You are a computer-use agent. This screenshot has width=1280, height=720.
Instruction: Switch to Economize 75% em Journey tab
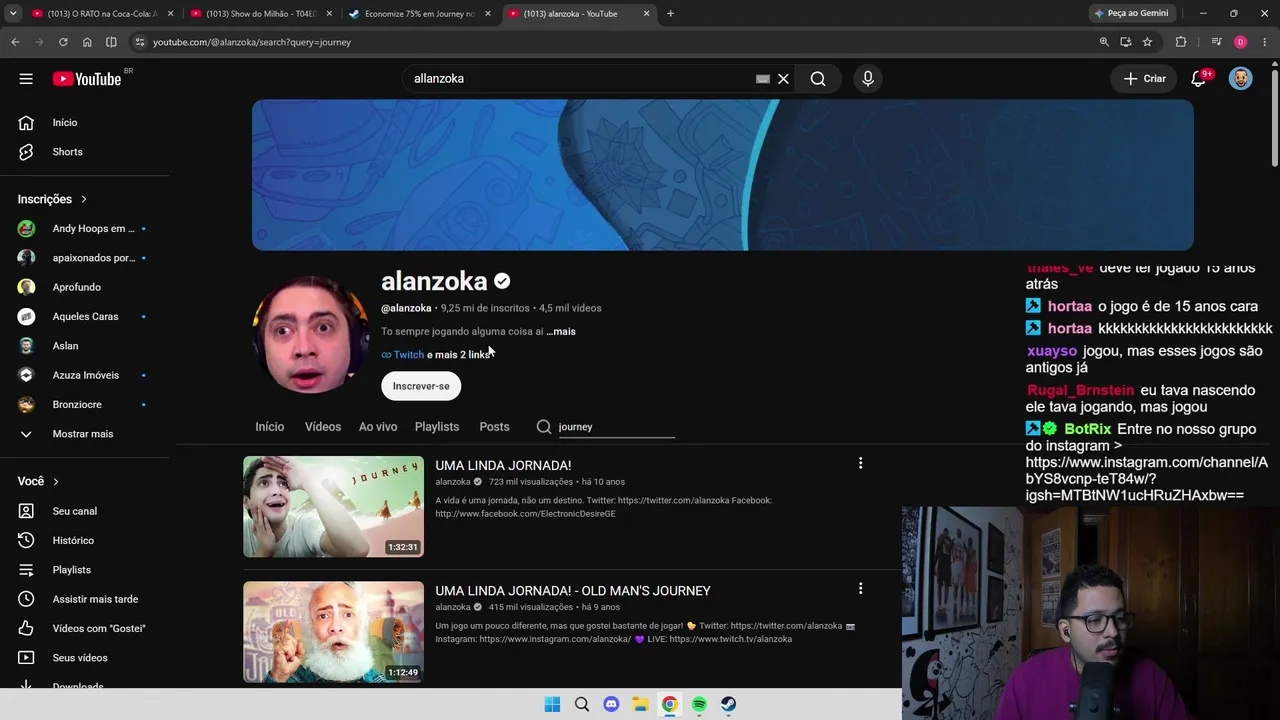coord(419,14)
